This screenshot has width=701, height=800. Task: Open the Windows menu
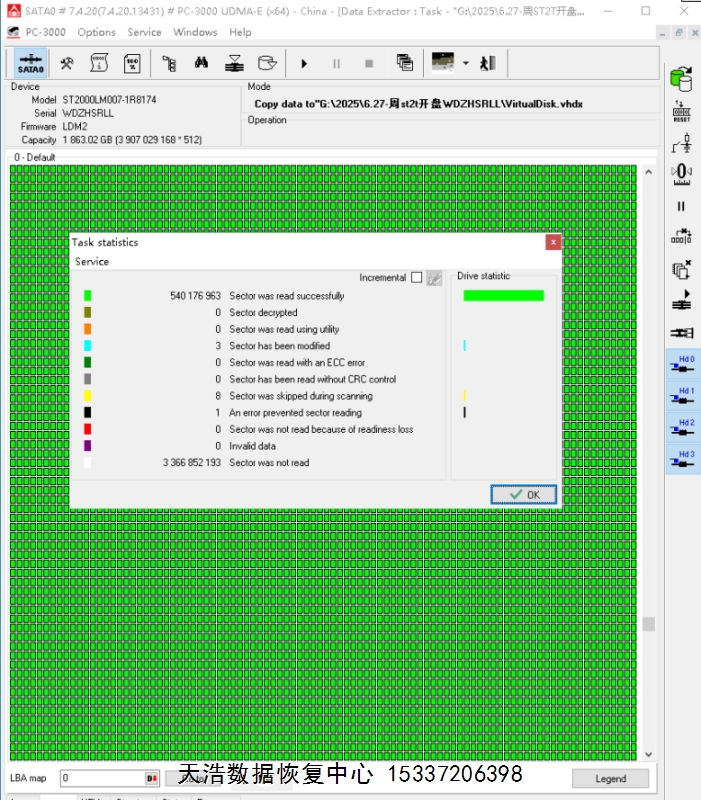195,32
